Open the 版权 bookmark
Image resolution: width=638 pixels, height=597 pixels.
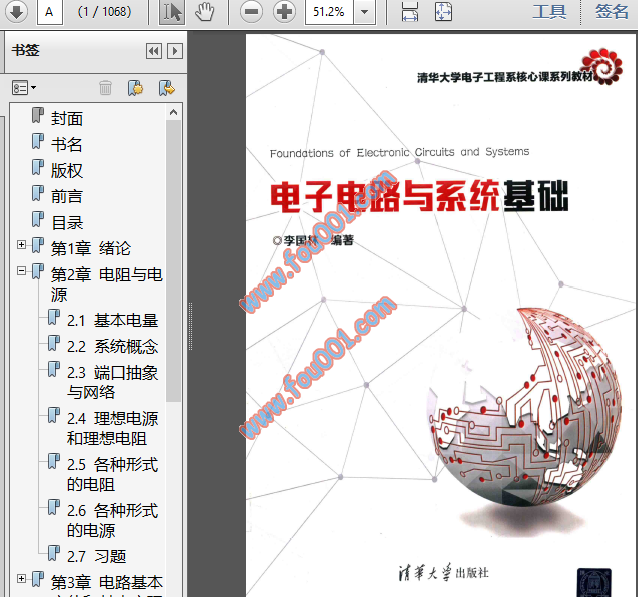[x=67, y=171]
